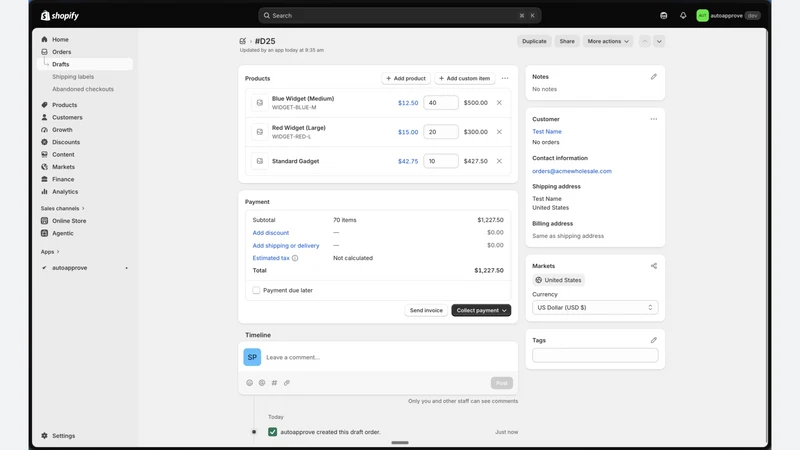The image size is (800, 450).
Task: Click orders@acmewholesale.com email link
Action: pyautogui.click(x=571, y=171)
